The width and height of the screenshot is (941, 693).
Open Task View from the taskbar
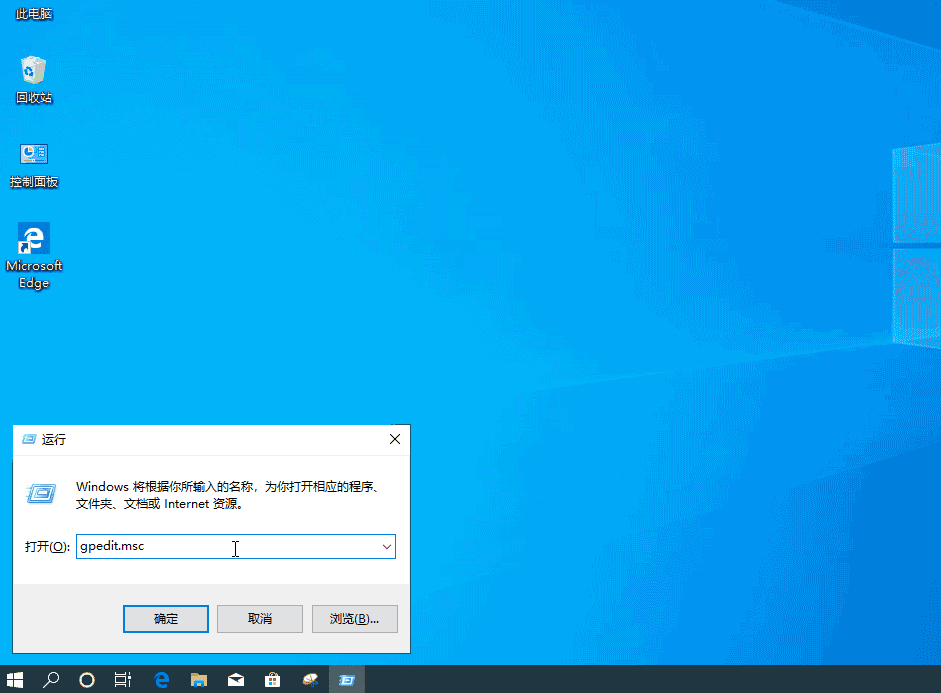(122, 679)
